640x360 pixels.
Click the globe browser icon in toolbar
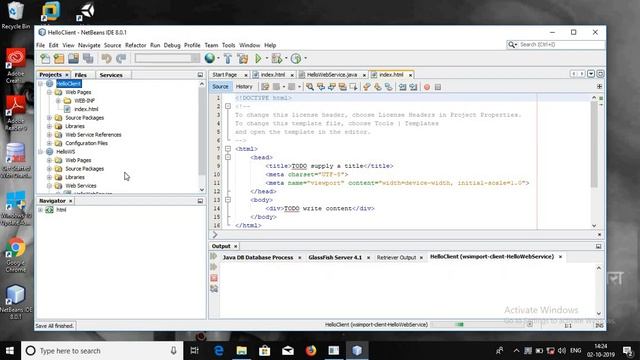210,58
